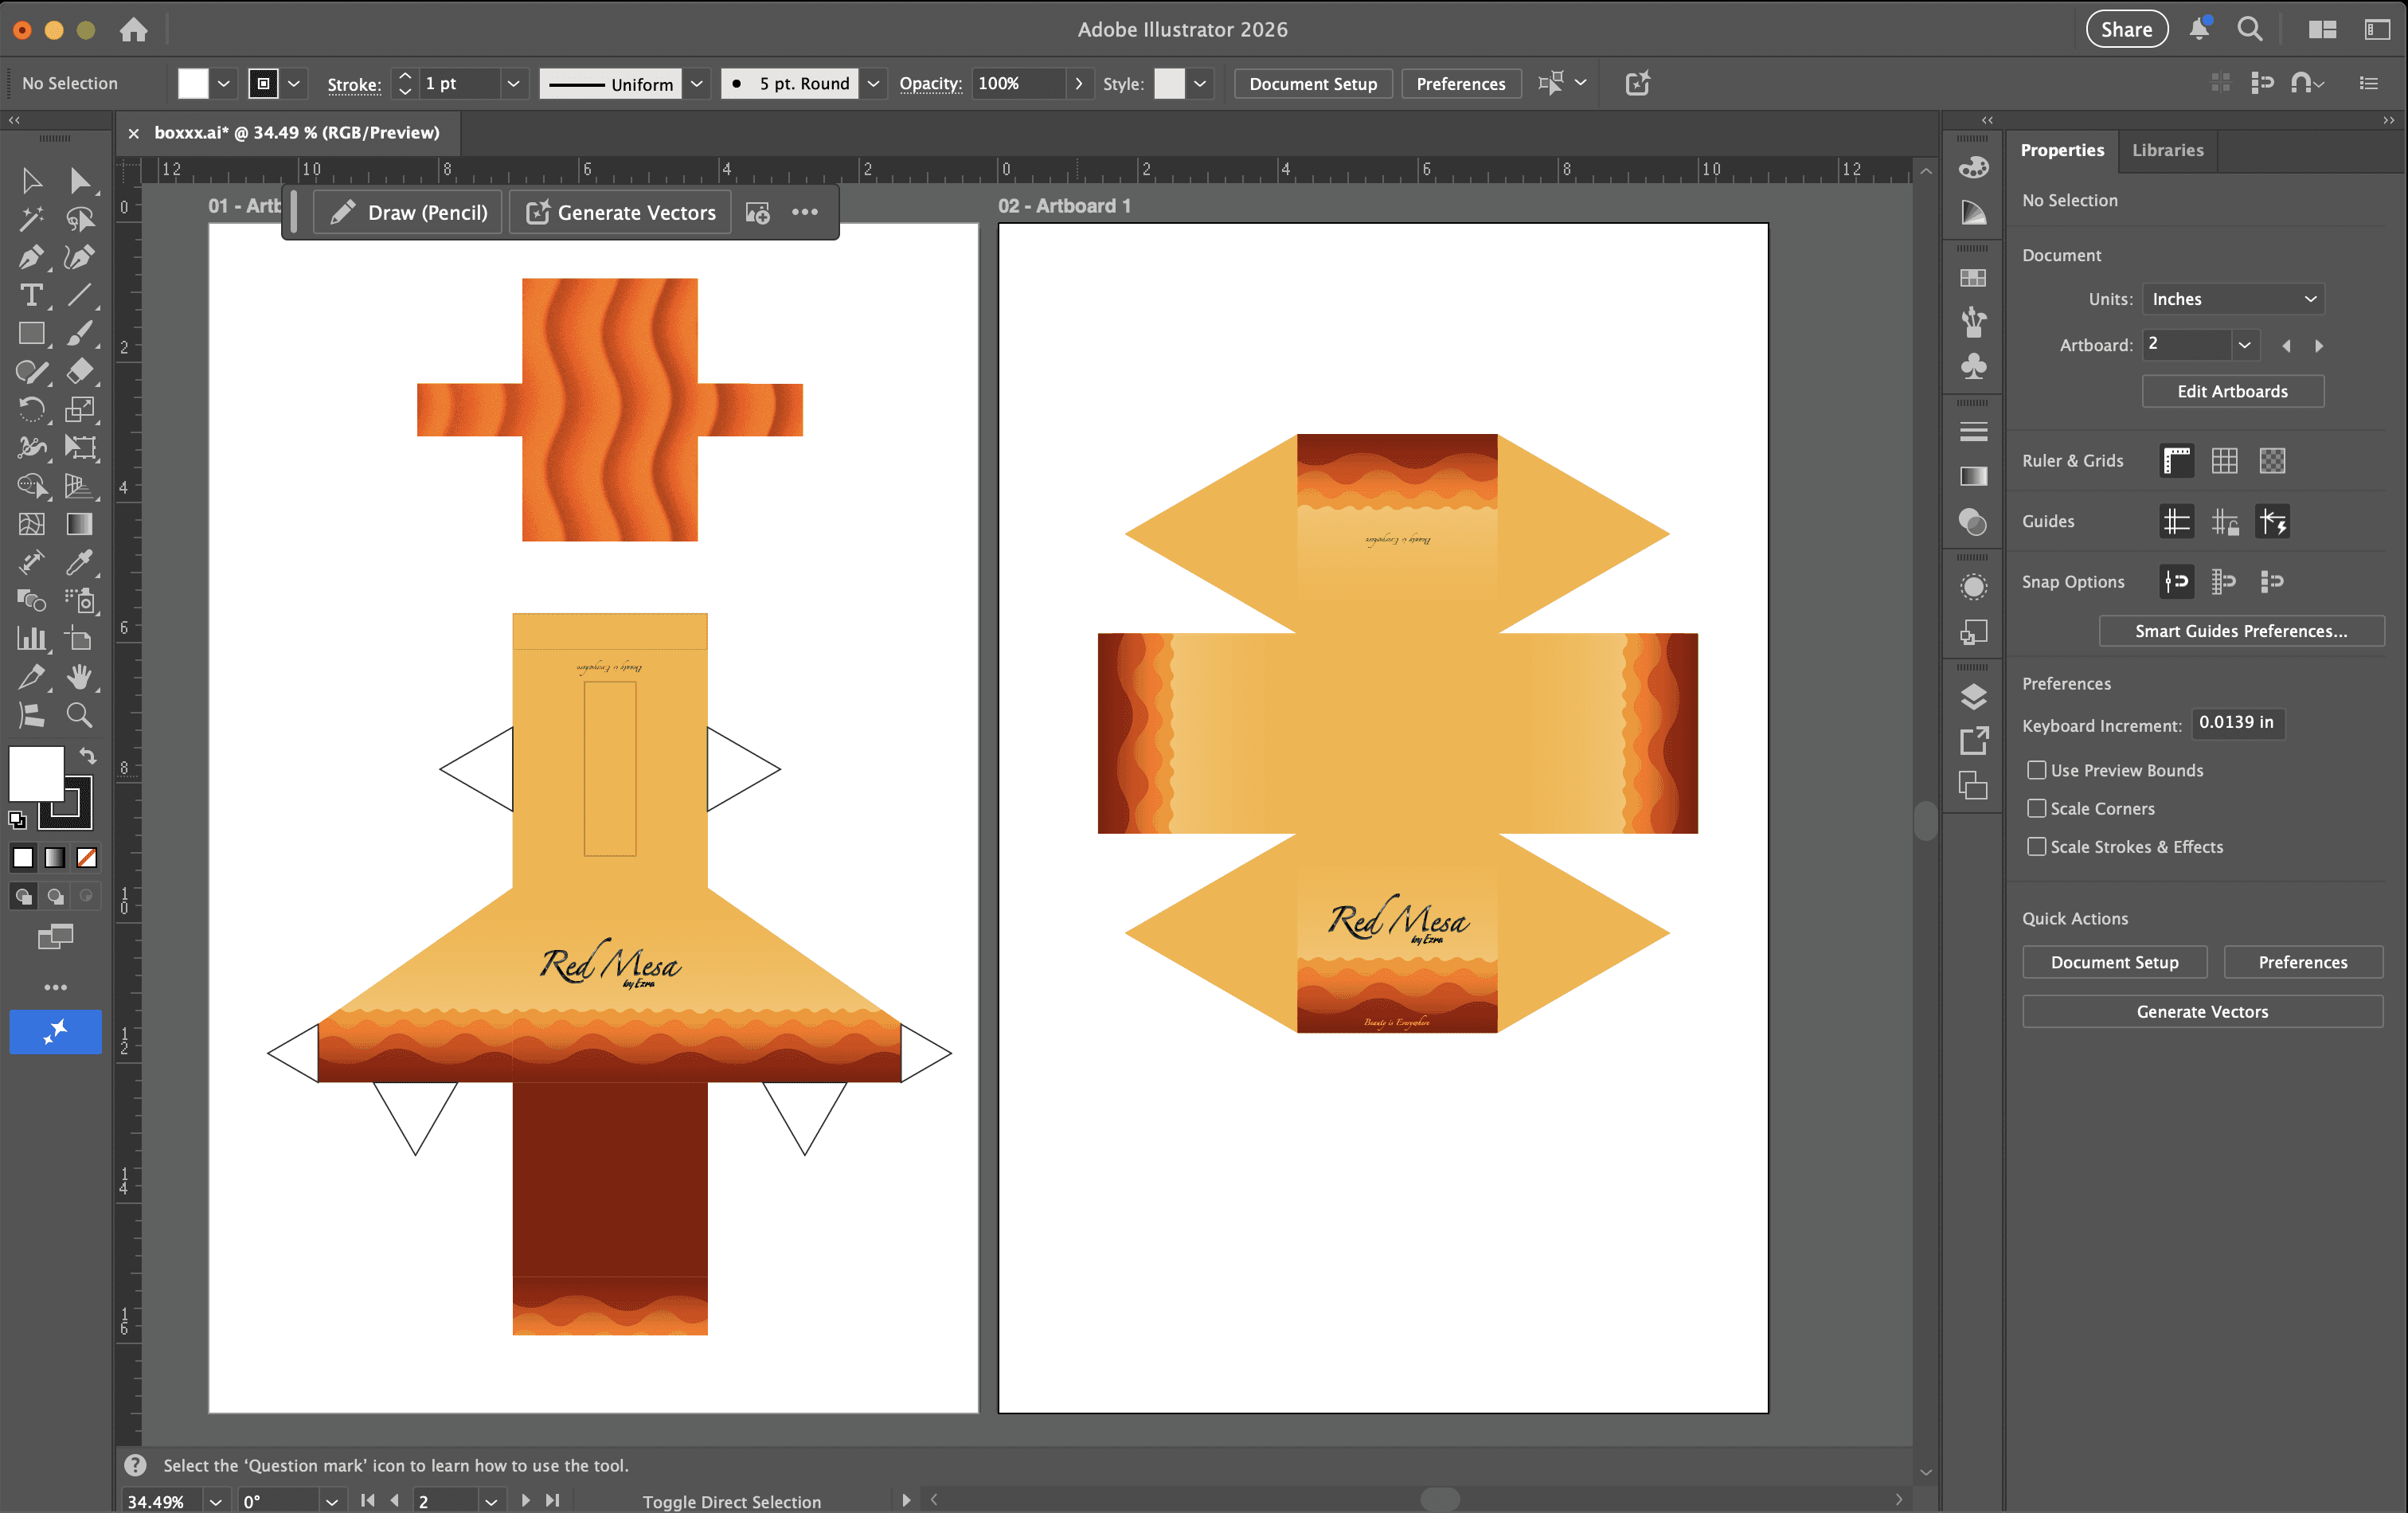Screen dimensions: 2408x1513
Task: Click the white Fill color swatch
Action: [36, 773]
